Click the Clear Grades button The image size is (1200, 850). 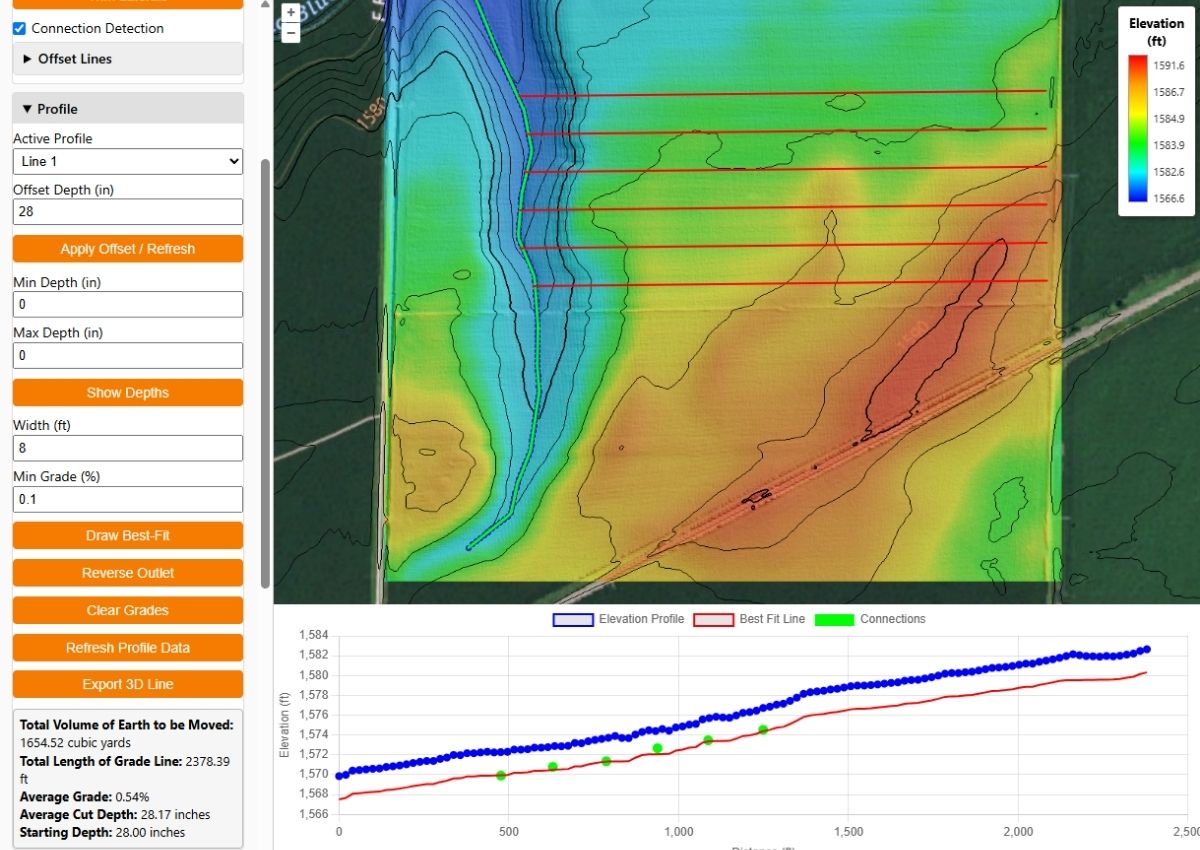(x=128, y=610)
